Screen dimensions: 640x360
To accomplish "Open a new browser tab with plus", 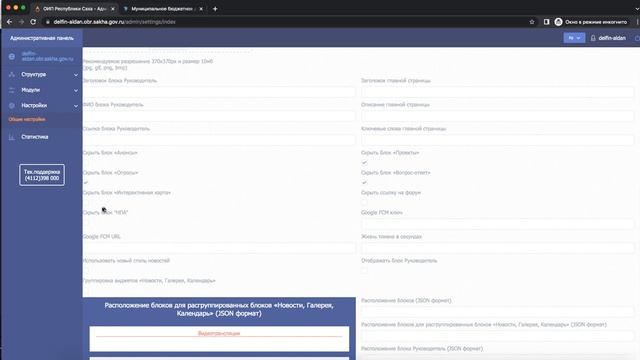I will click(215, 9).
